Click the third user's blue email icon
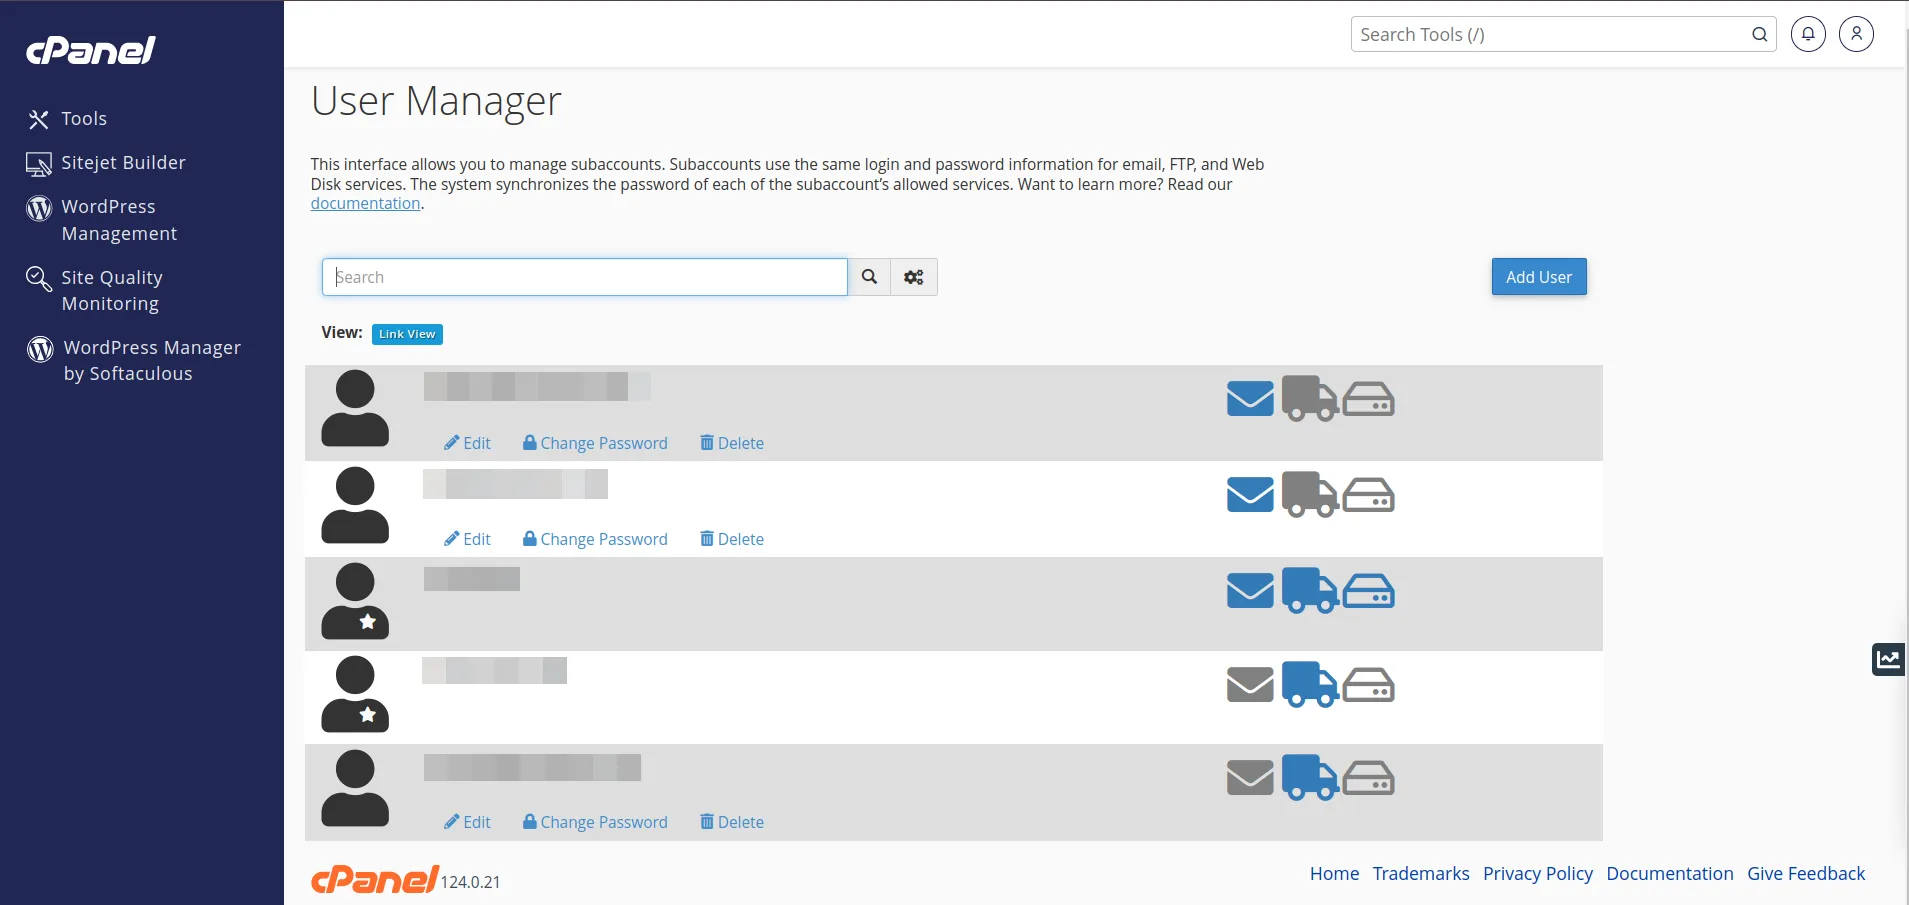The image size is (1909, 905). (x=1250, y=590)
